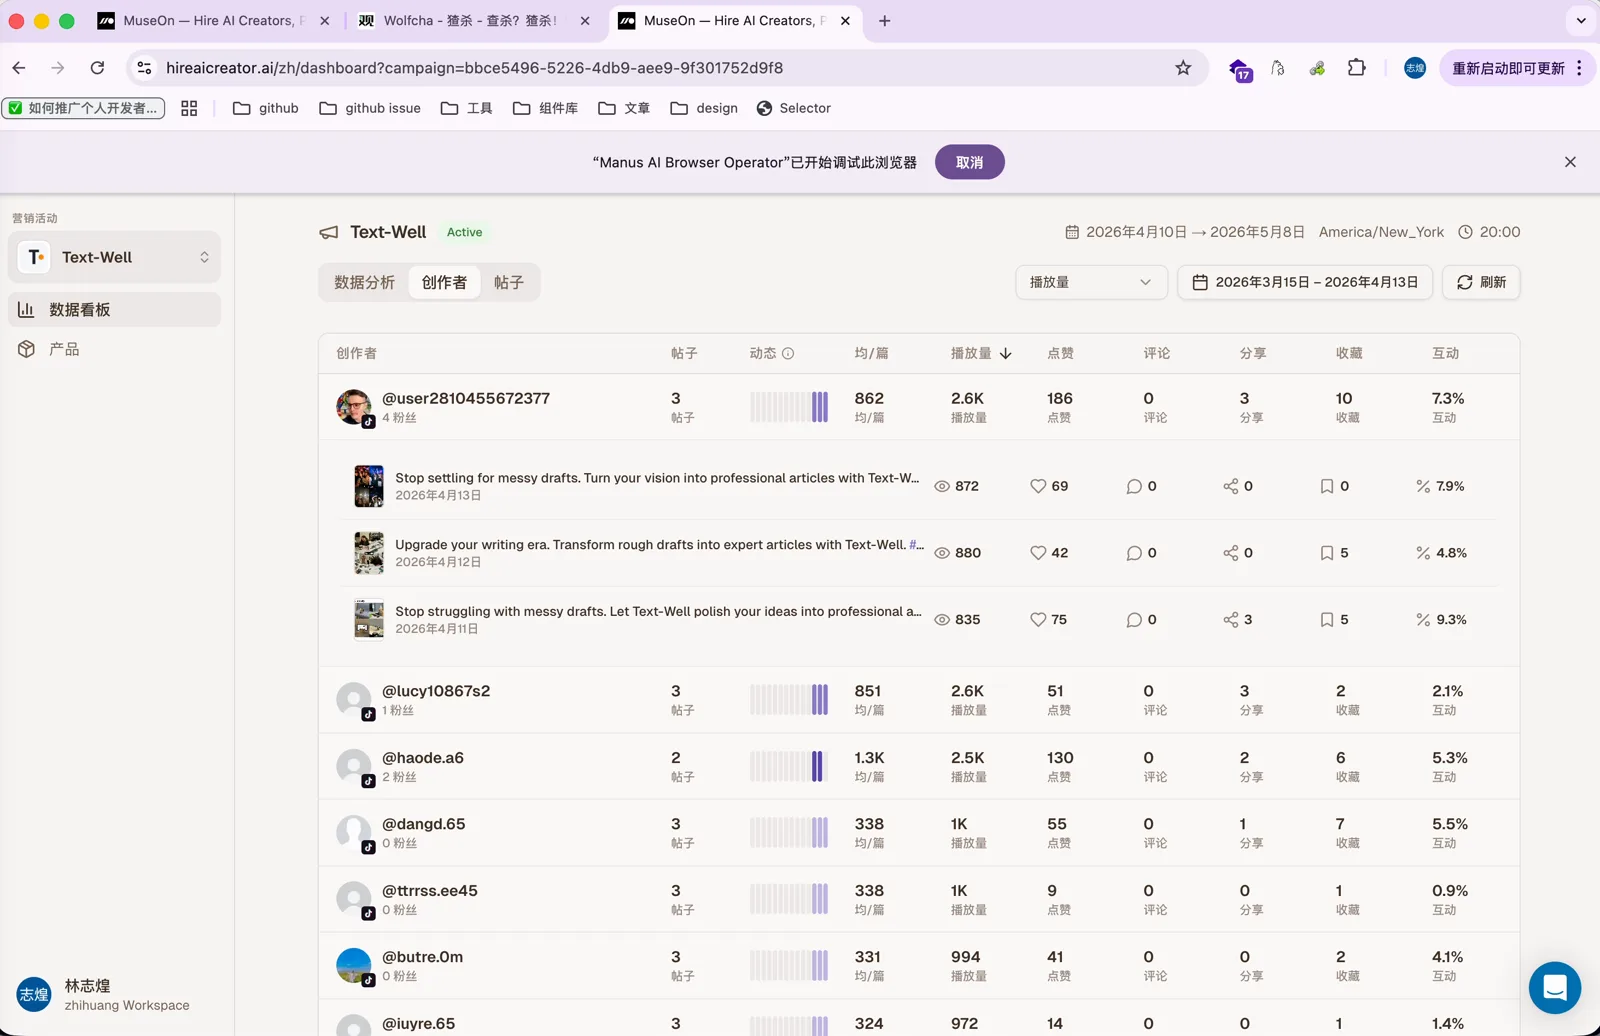The height and width of the screenshot is (1036, 1600).
Task: Expand the @lucy10867s2 creator row
Action: tap(919, 700)
